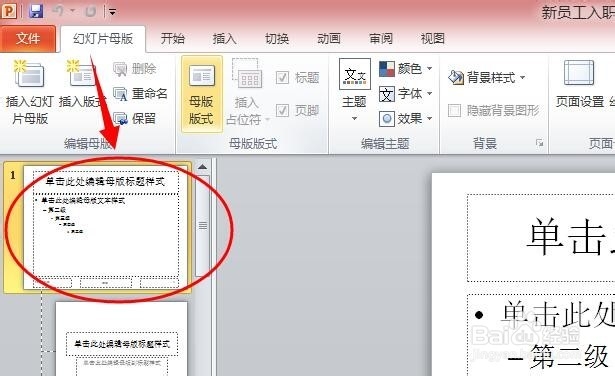
Task: Open the 效果 effects dropdown arrow
Action: [x=429, y=118]
